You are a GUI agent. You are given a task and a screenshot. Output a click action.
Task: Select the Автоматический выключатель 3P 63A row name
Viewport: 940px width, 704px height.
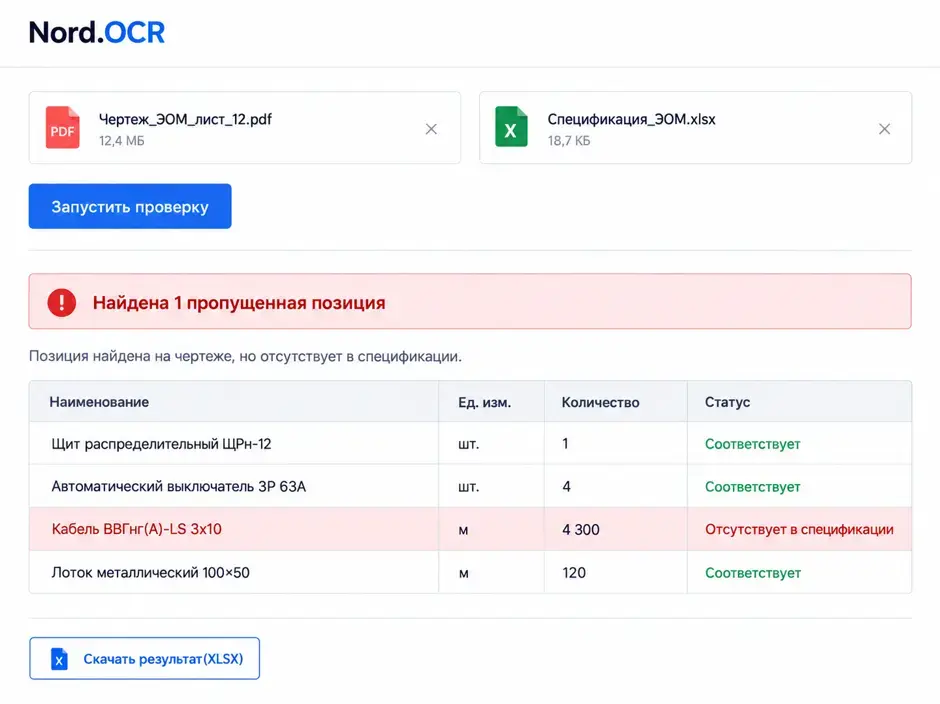coord(179,486)
